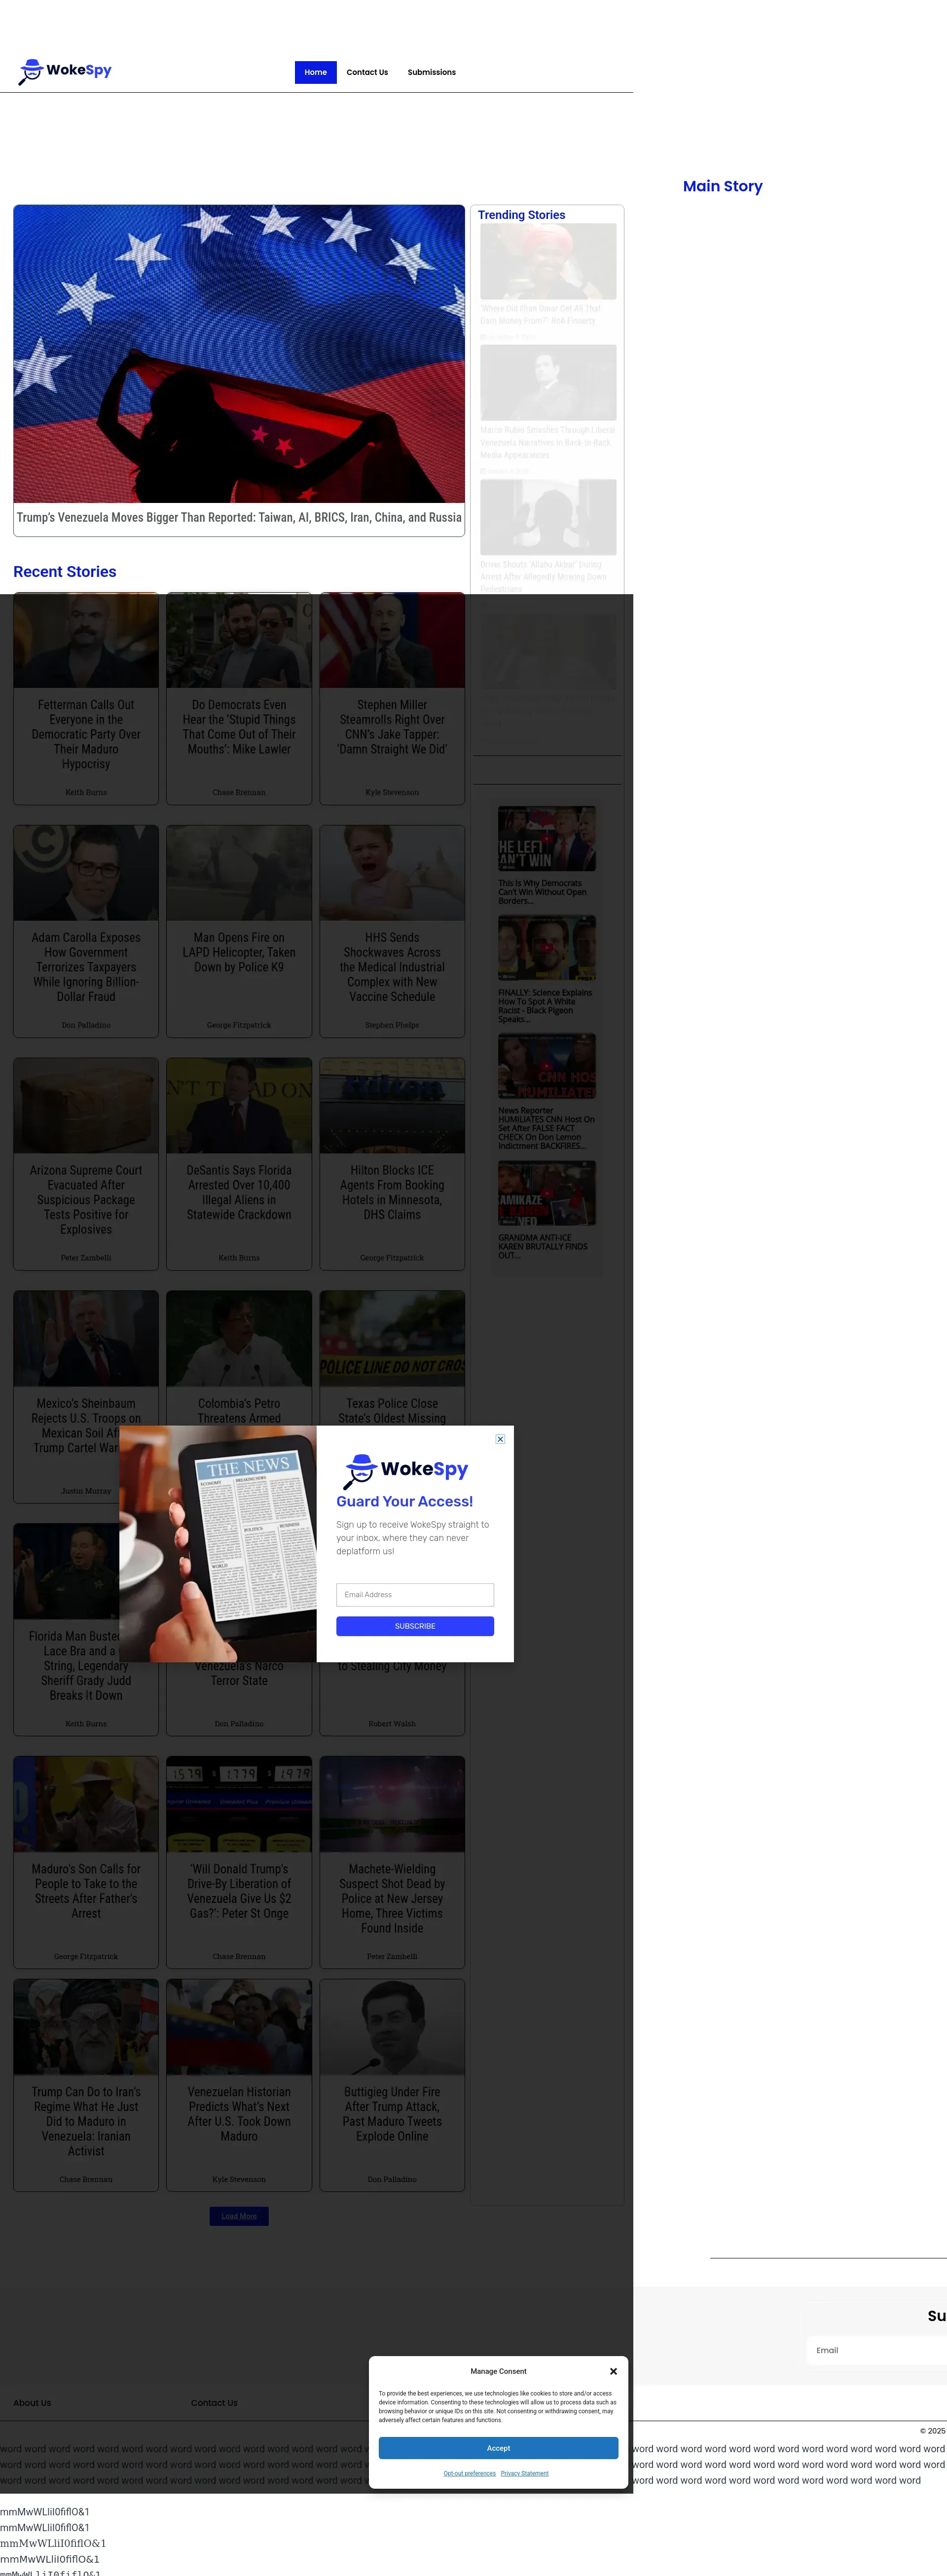This screenshot has height=2576, width=947.
Task: Close the newsletter signup popup
Action: 500,1439
